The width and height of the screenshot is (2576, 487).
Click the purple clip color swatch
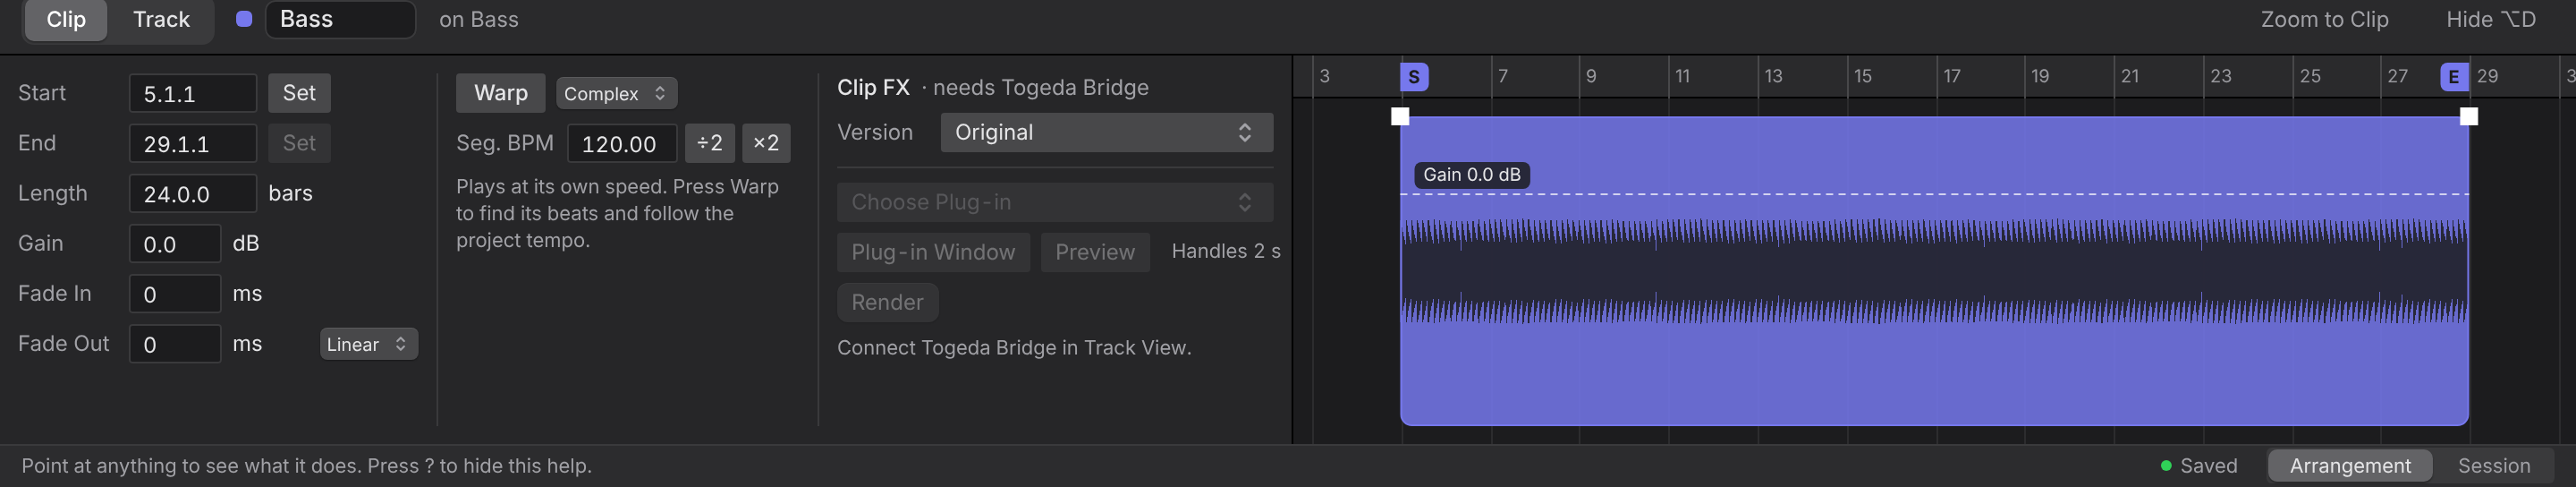coord(244,19)
